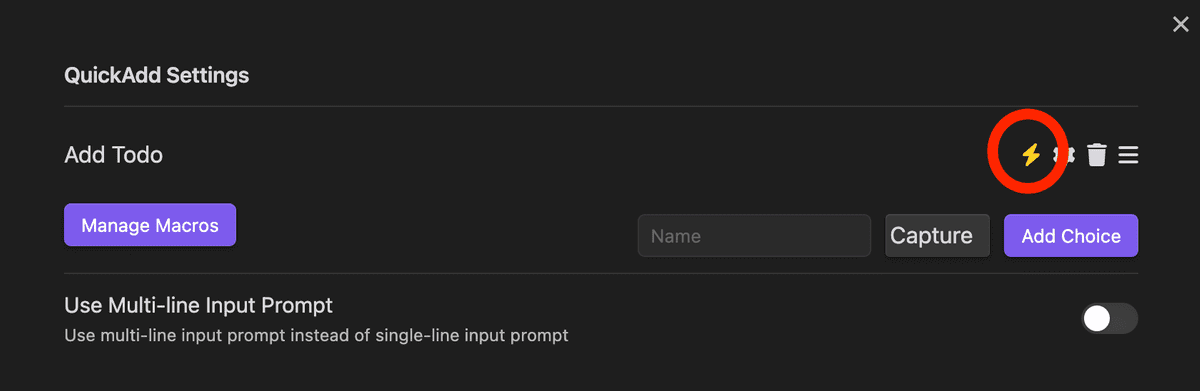Screen dimensions: 1200x391
Task: Turn on the multi-line input toggle
Action: [1110, 319]
